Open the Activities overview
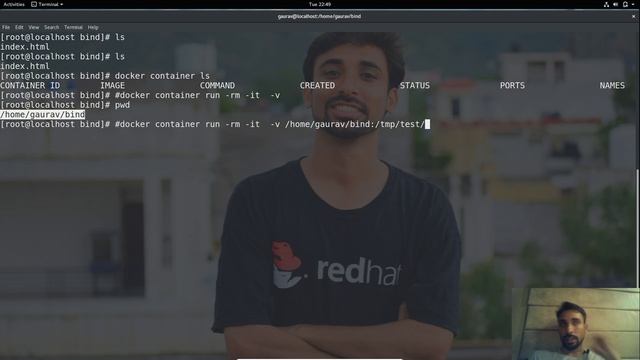 pyautogui.click(x=14, y=4)
